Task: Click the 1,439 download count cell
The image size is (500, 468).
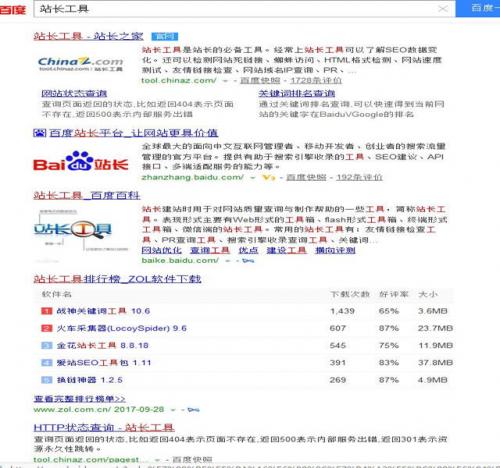Action: coord(342,311)
